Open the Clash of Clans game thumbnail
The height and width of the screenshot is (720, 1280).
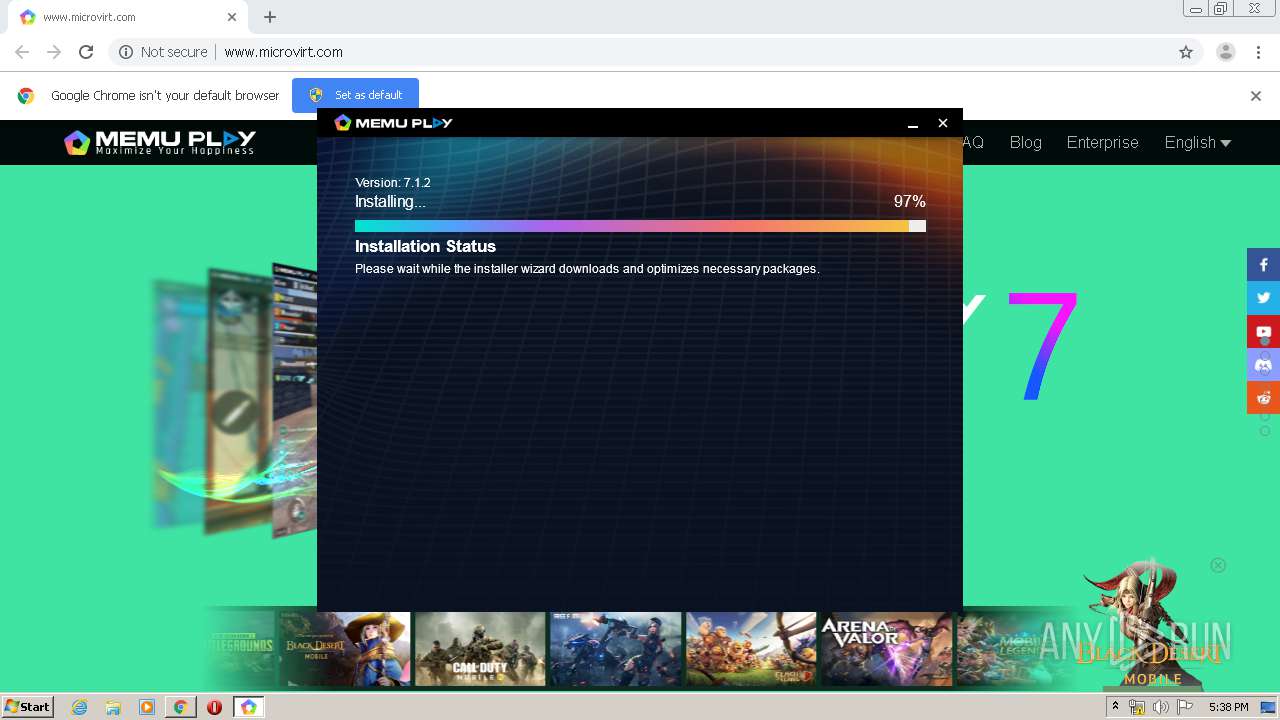(751, 649)
